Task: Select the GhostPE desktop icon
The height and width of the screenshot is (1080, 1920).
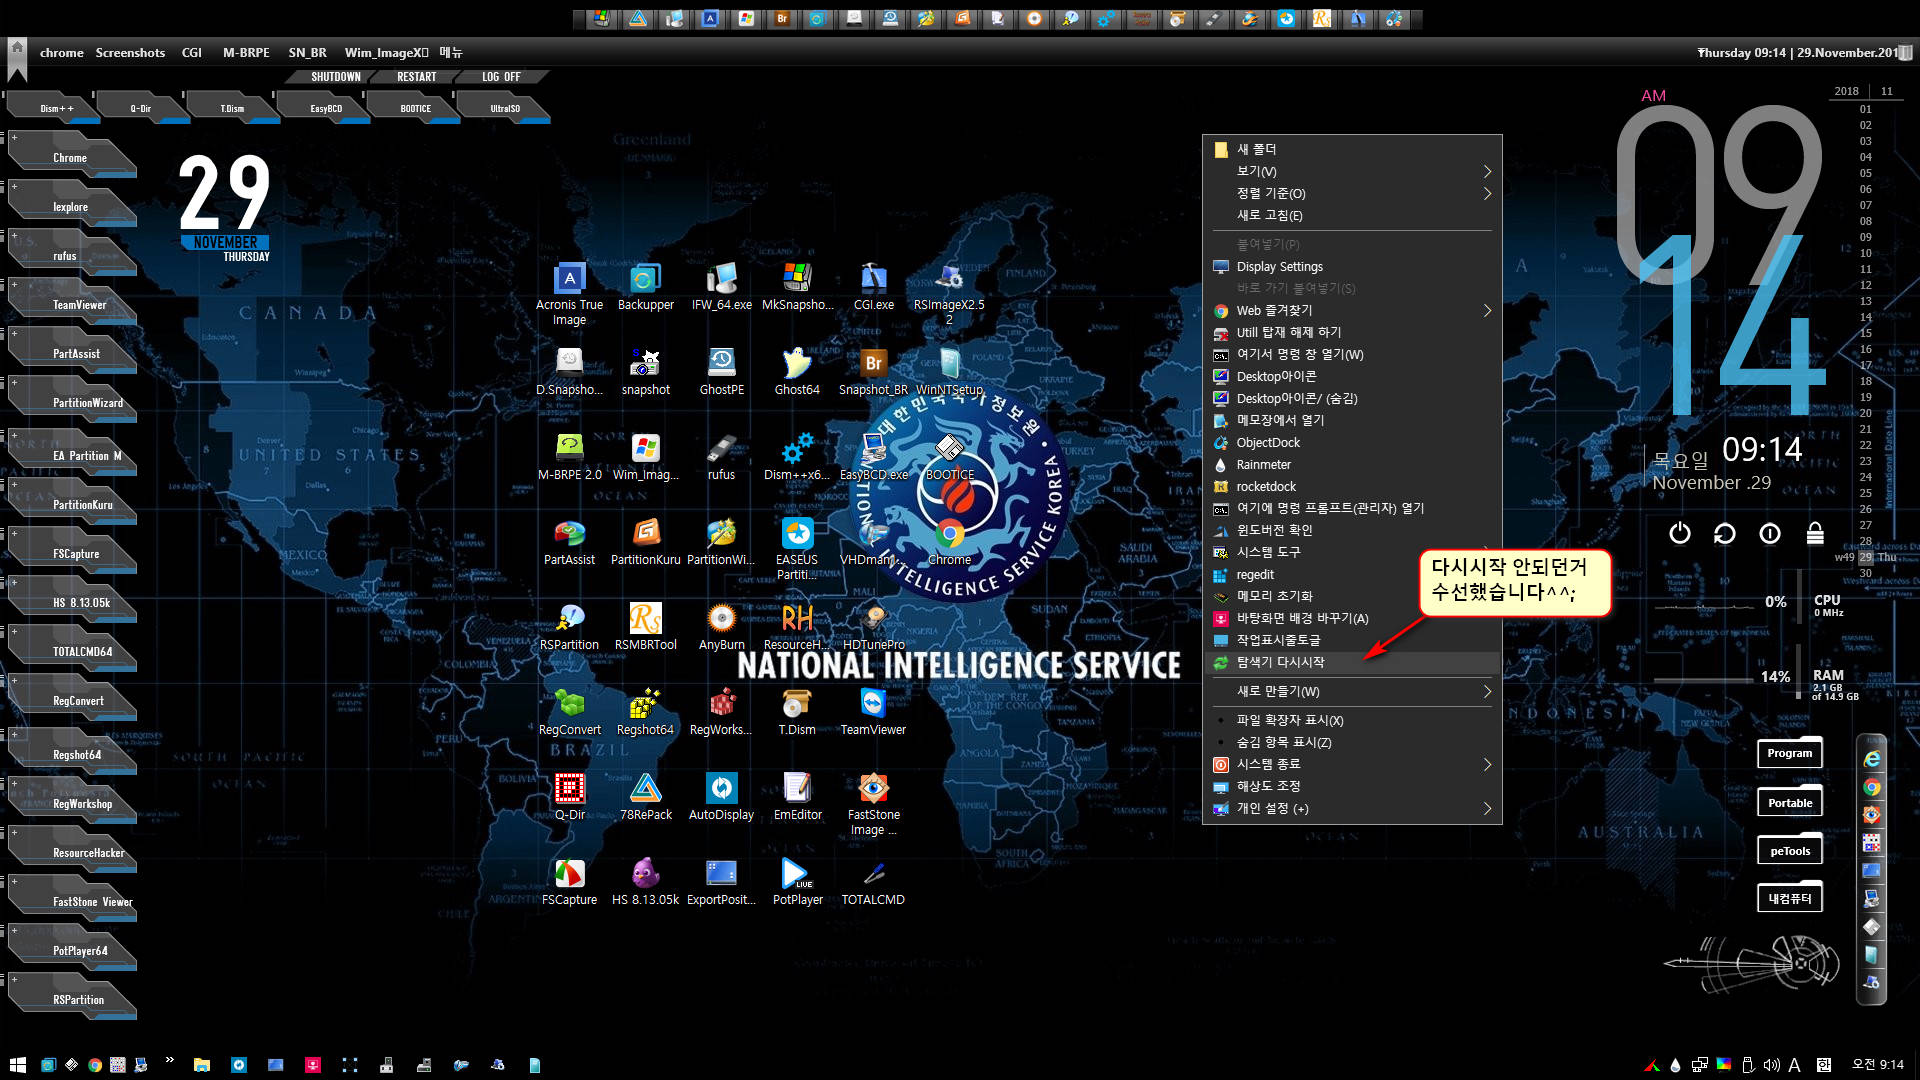Action: tap(721, 372)
